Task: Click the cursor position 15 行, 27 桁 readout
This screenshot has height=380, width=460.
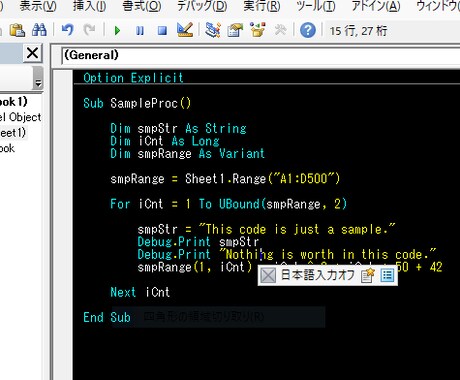Action: pos(358,31)
